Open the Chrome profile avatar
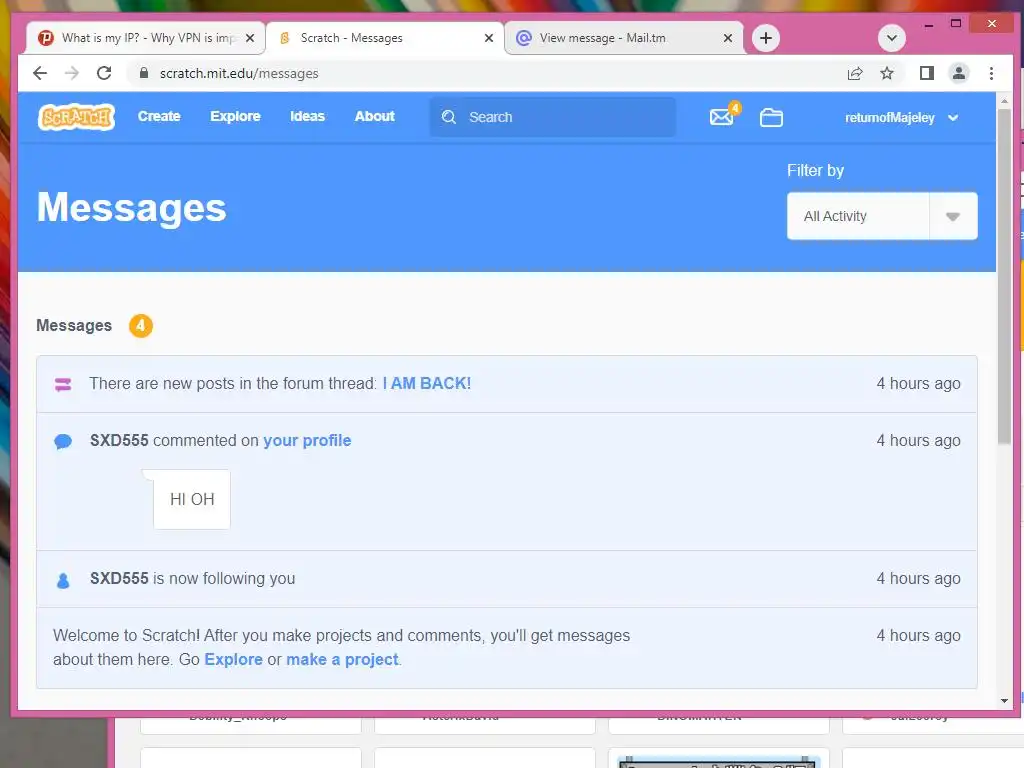1024x768 pixels. (959, 73)
